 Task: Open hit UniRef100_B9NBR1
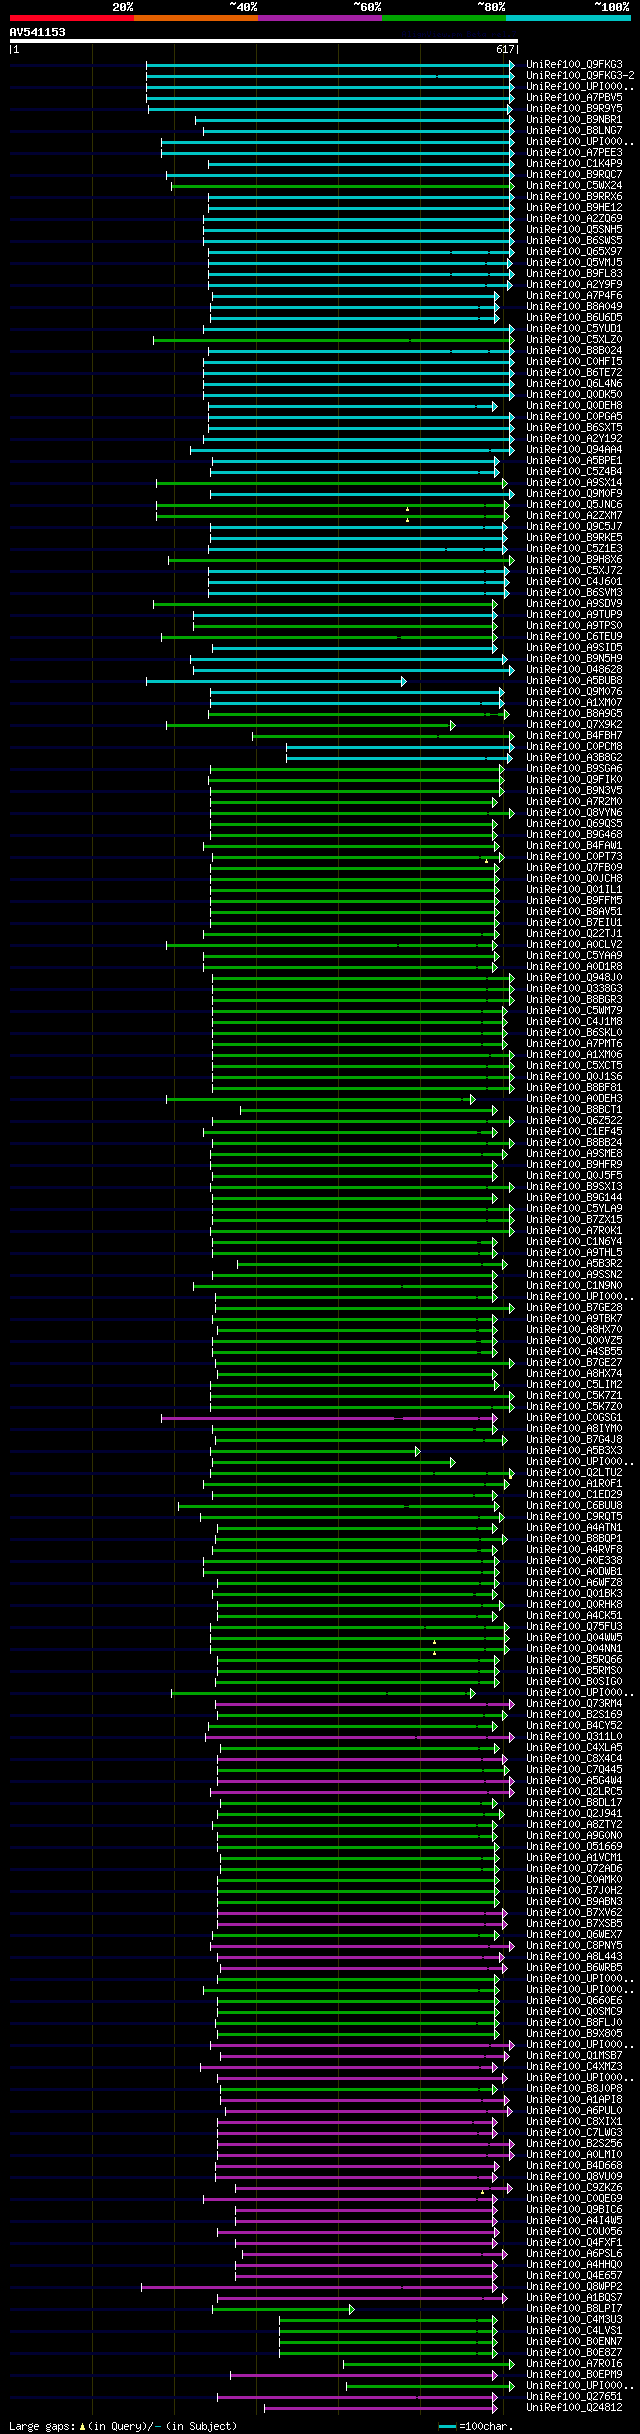[x=574, y=120]
